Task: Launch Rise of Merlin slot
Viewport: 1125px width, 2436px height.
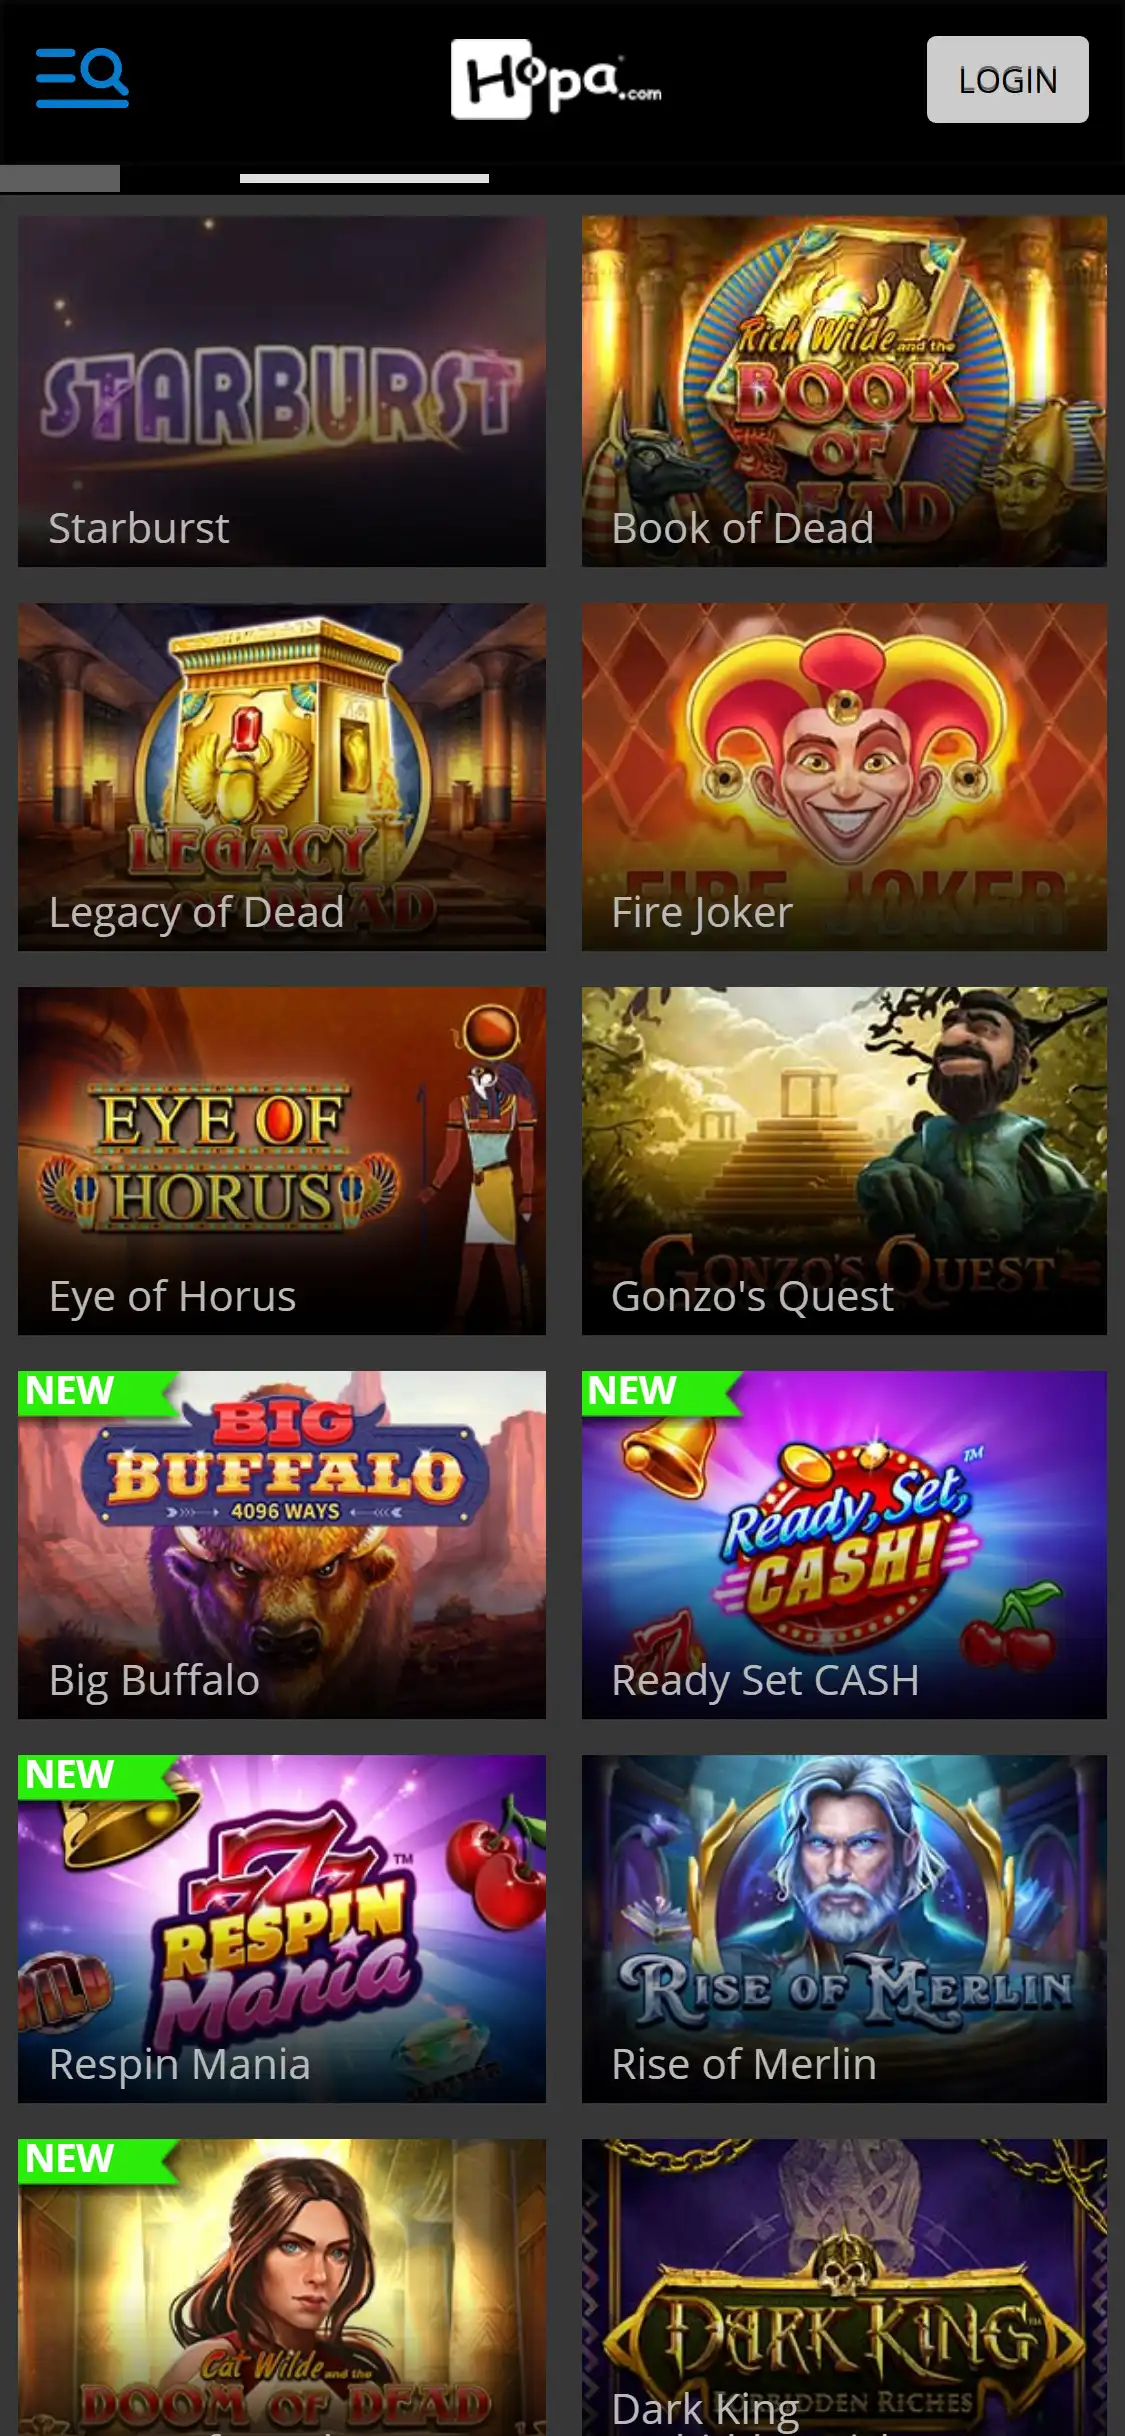Action: point(844,1928)
